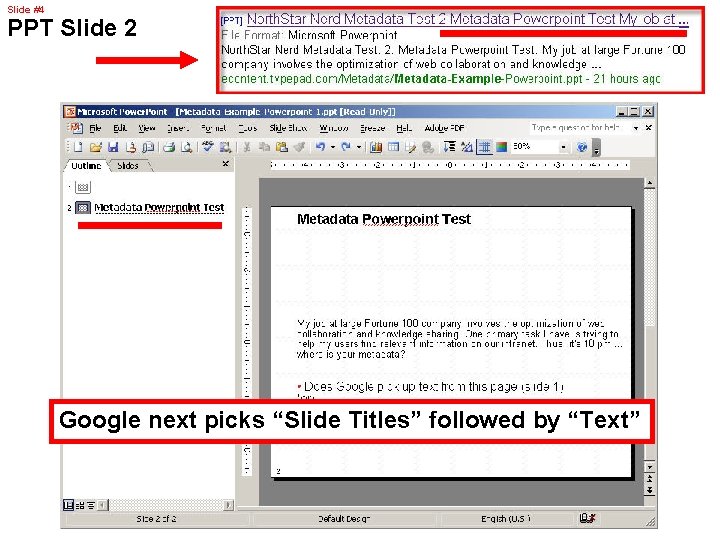Click the E-mail icon in toolbar
The image size is (720, 540).
coord(148,147)
